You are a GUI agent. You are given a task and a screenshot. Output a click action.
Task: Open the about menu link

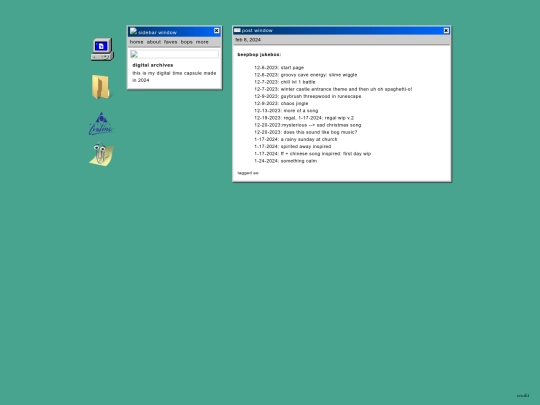(x=154, y=42)
